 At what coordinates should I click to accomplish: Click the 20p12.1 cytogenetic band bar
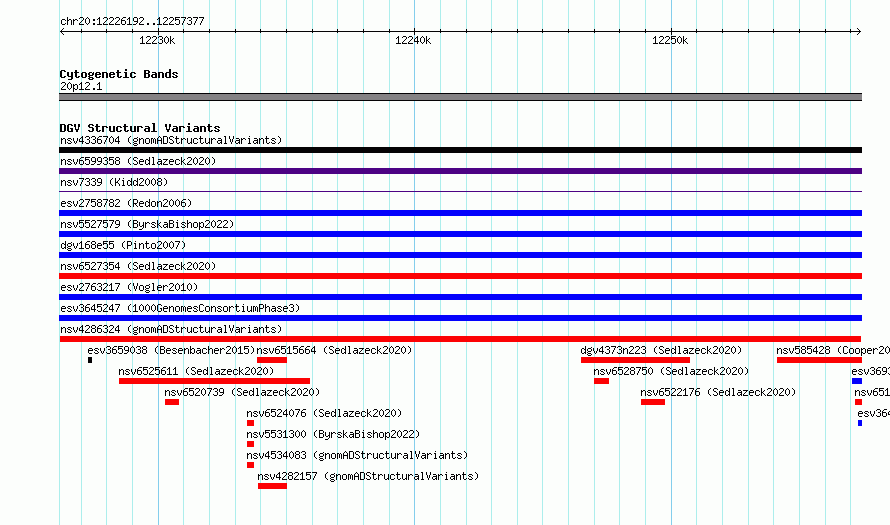point(460,97)
